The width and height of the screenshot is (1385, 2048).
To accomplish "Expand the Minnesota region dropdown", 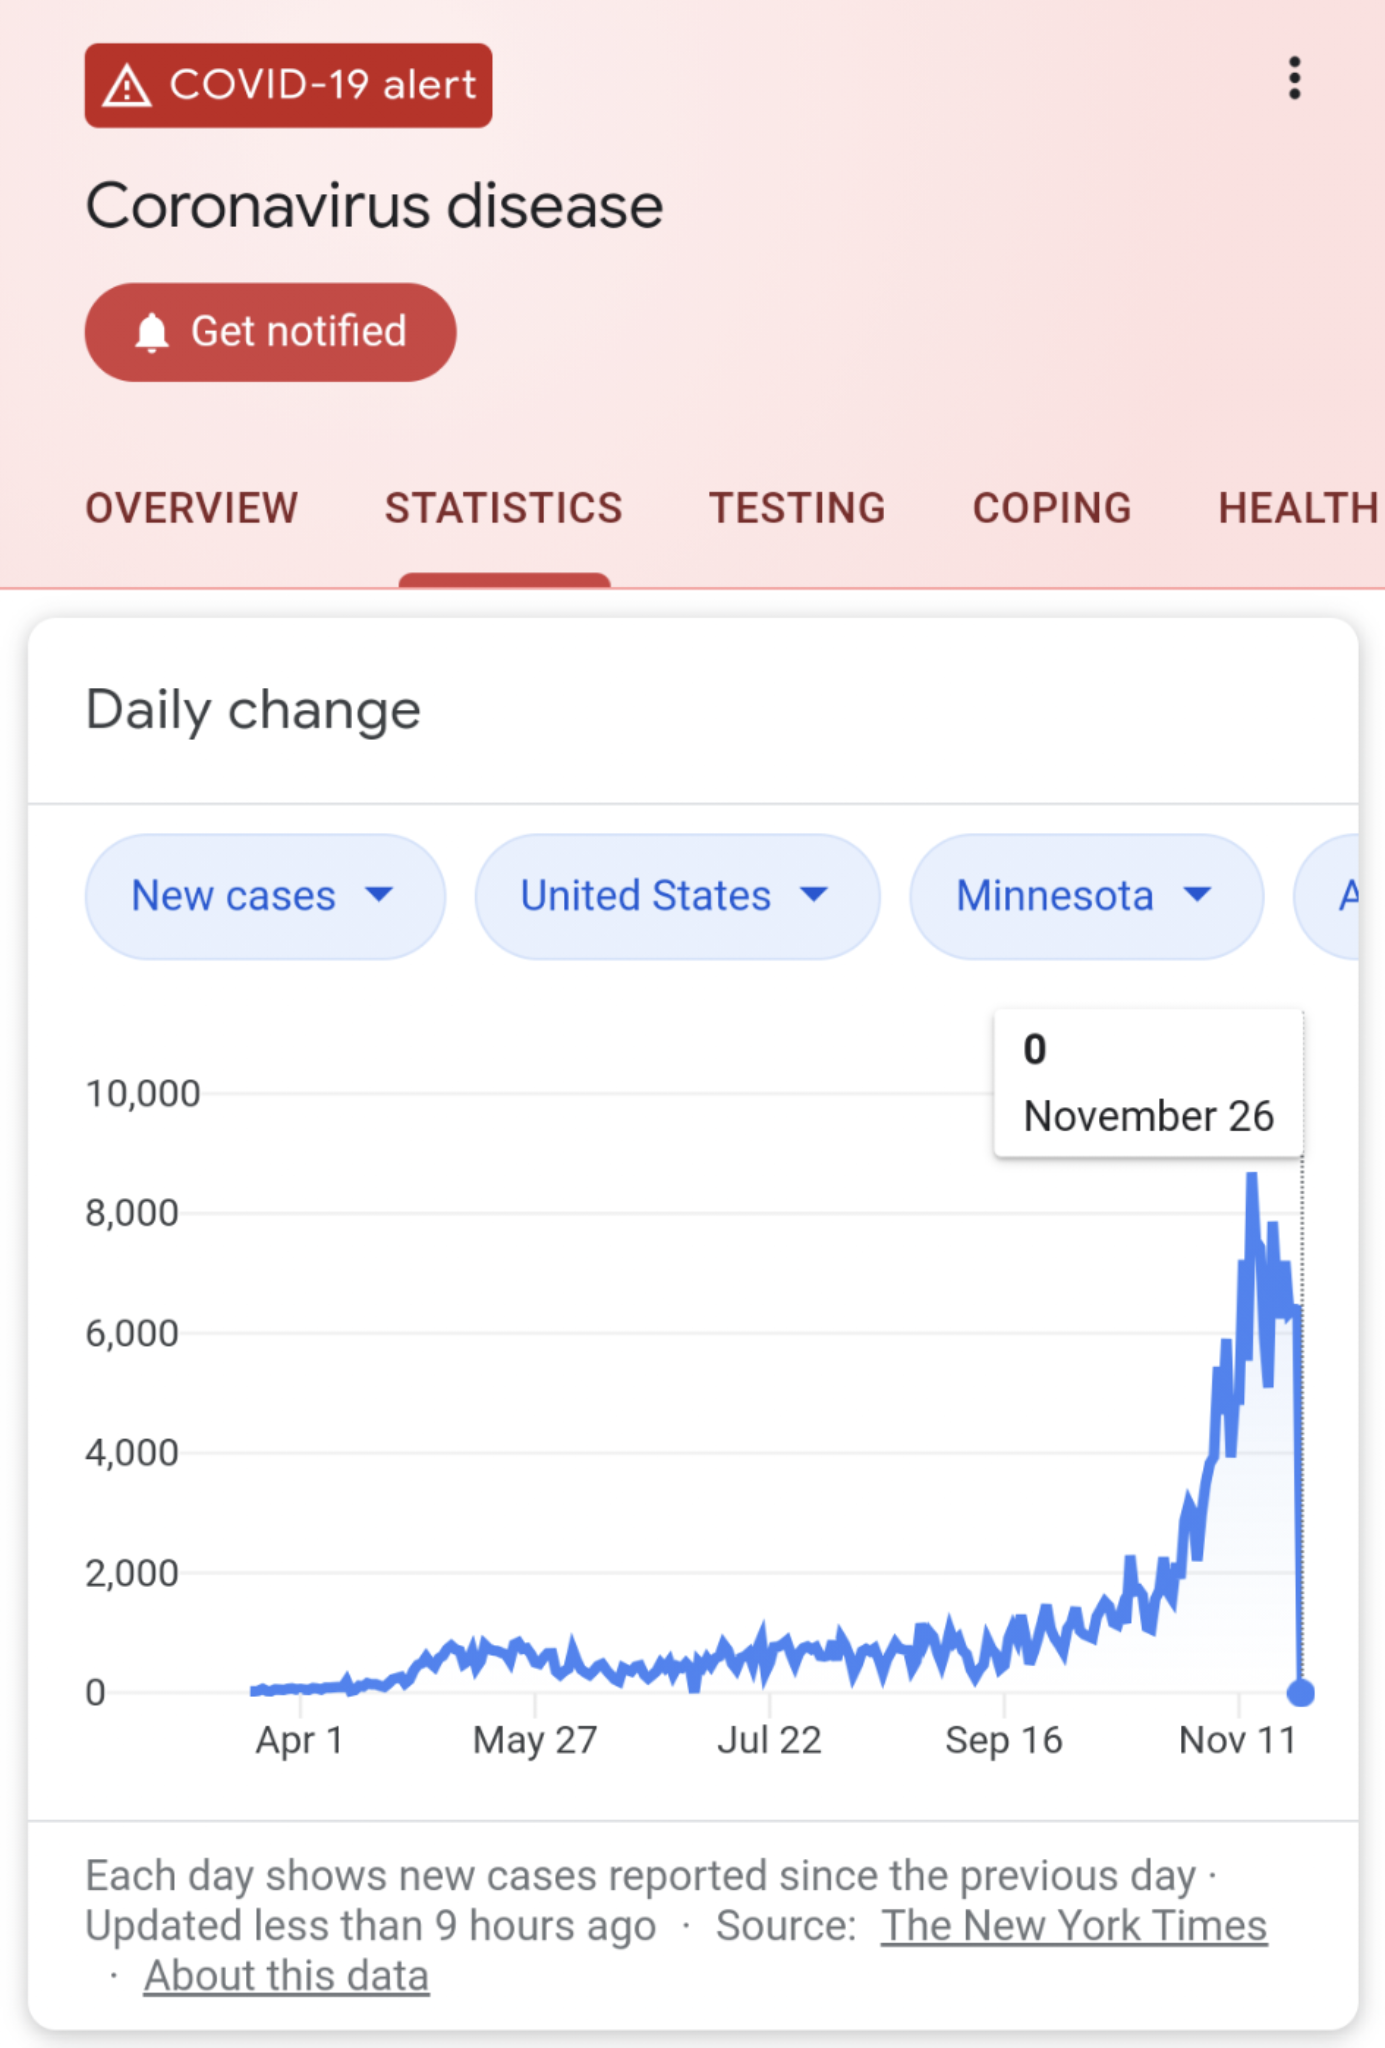I will [x=1086, y=896].
